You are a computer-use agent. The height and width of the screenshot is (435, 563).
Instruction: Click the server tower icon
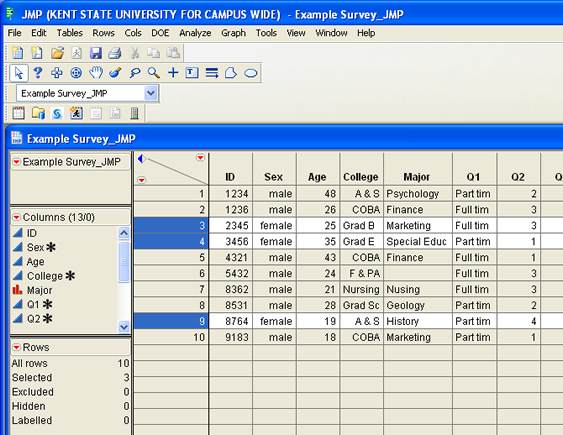pos(134,113)
